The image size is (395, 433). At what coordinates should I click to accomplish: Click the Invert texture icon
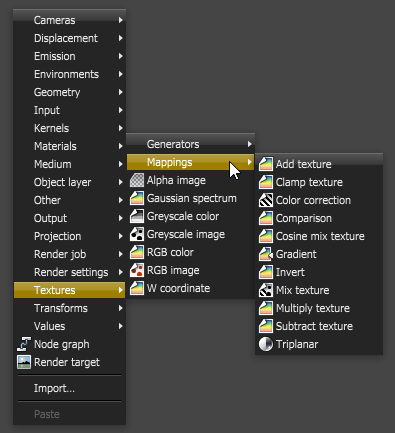[266, 272]
